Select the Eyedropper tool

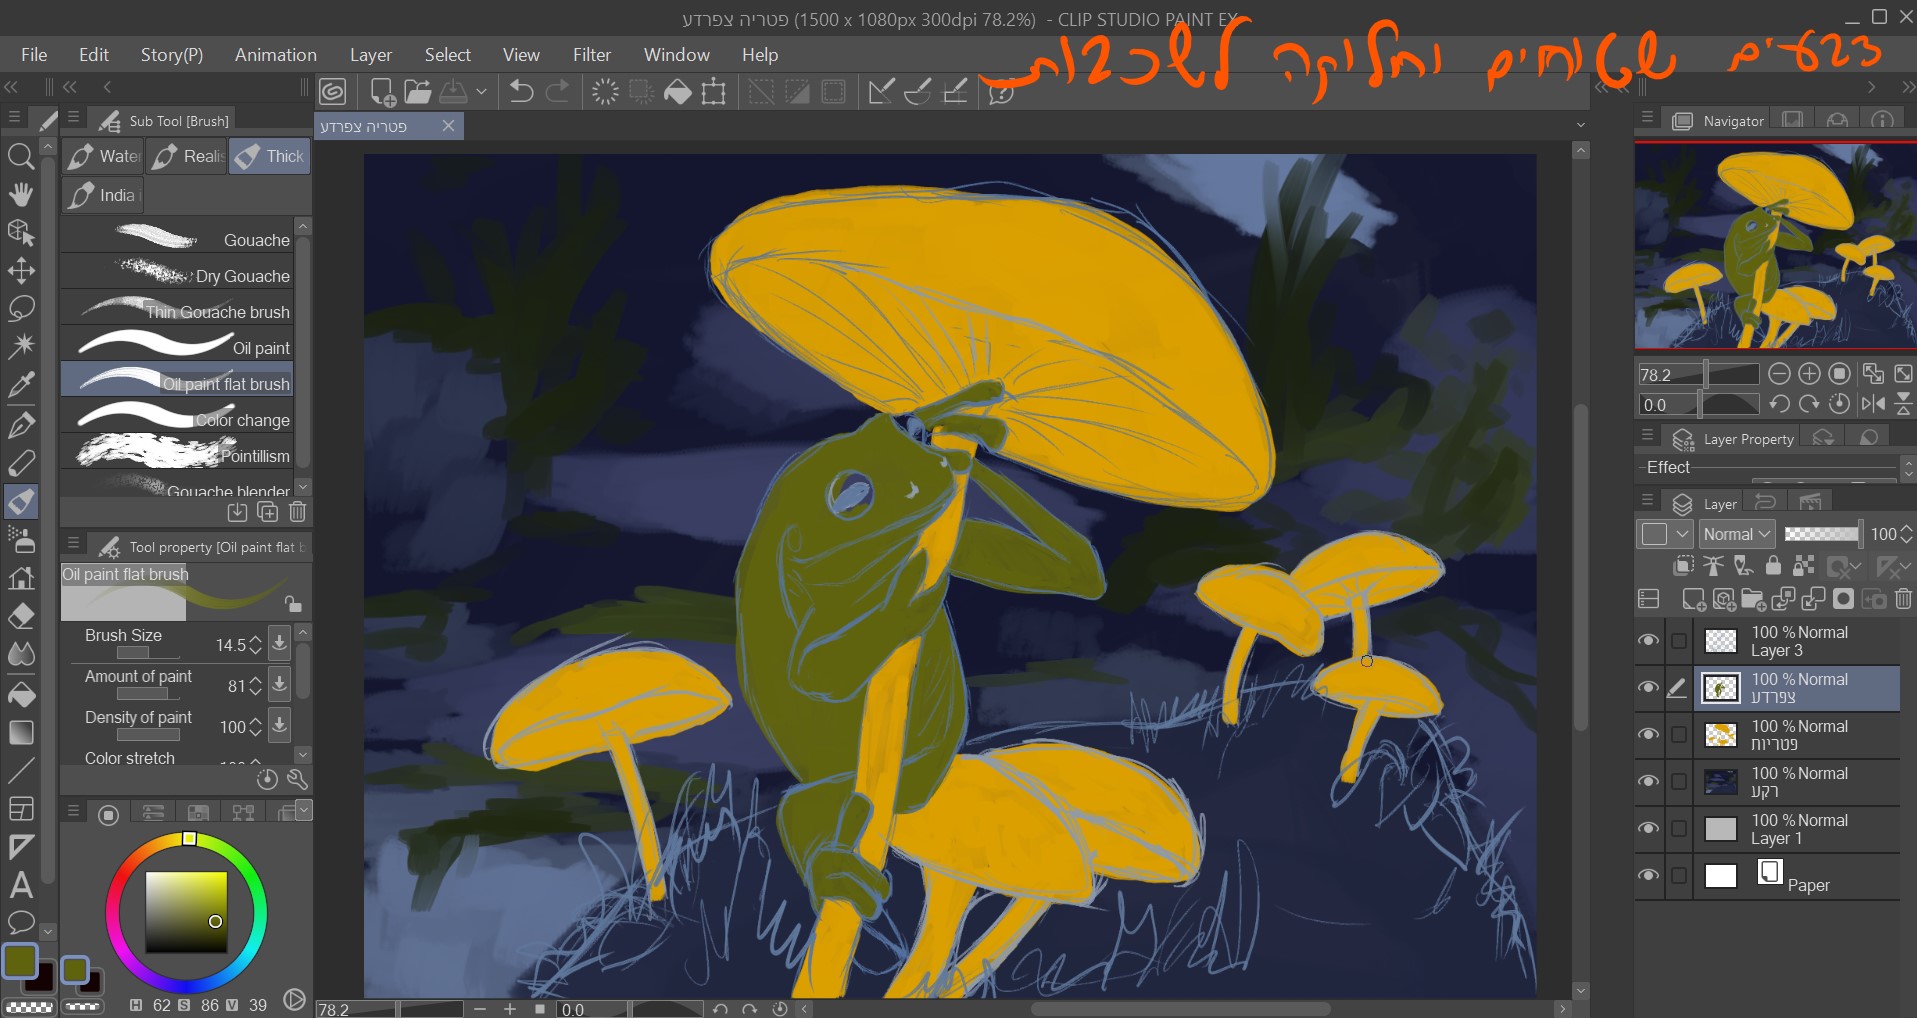point(21,385)
